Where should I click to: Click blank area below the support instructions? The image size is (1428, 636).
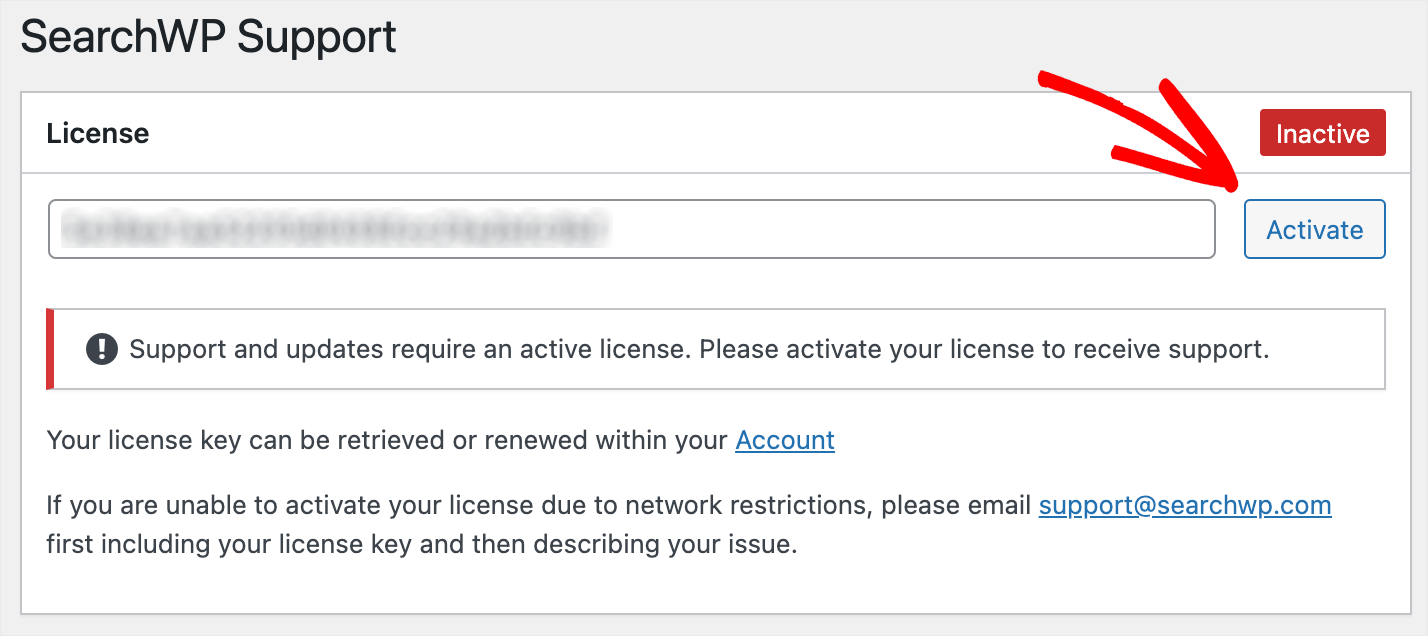click(x=716, y=588)
